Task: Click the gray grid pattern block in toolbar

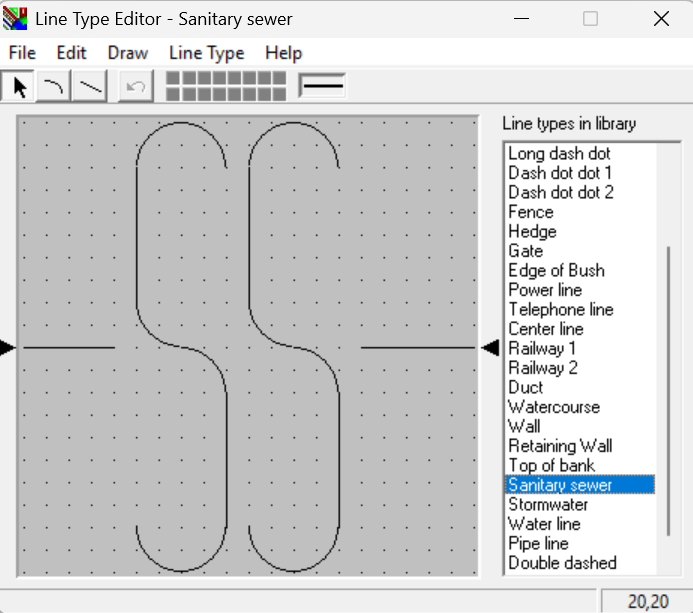Action: coord(225,86)
